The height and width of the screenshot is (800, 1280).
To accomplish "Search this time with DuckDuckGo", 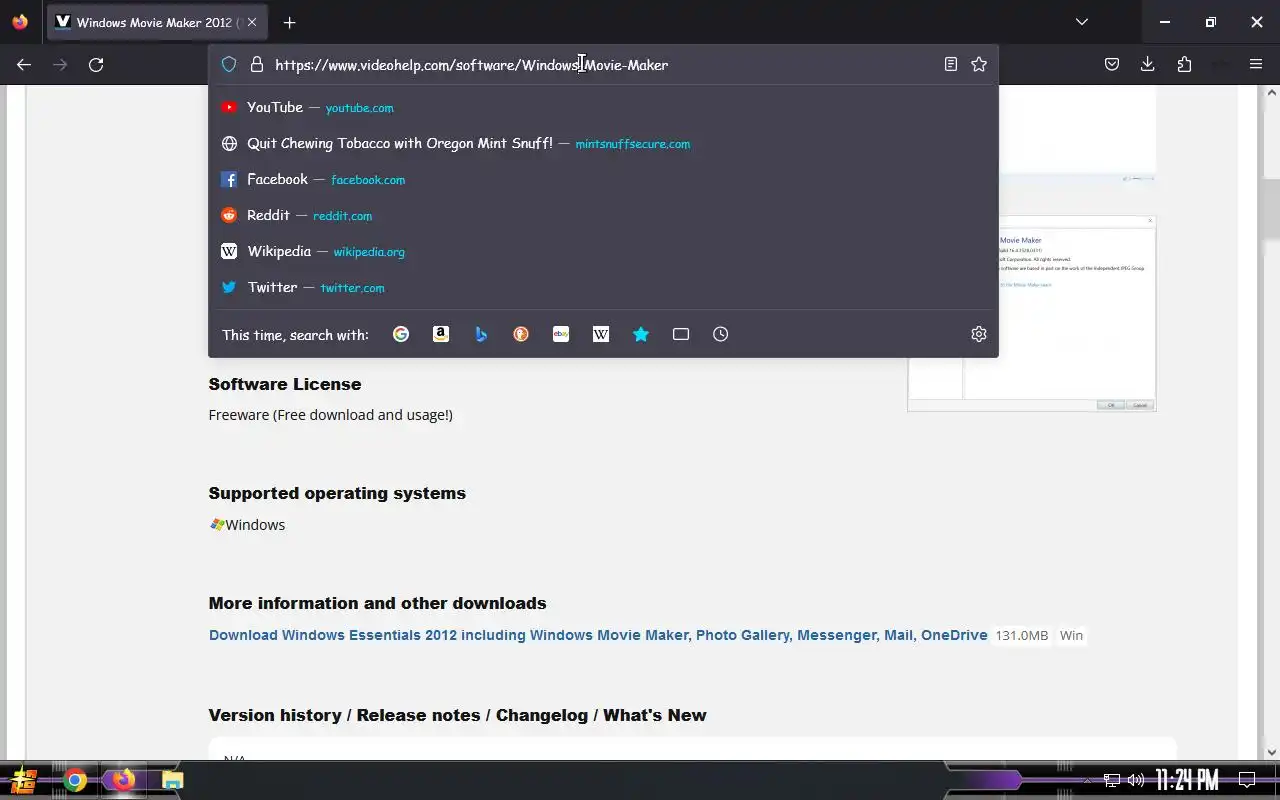I will (521, 334).
